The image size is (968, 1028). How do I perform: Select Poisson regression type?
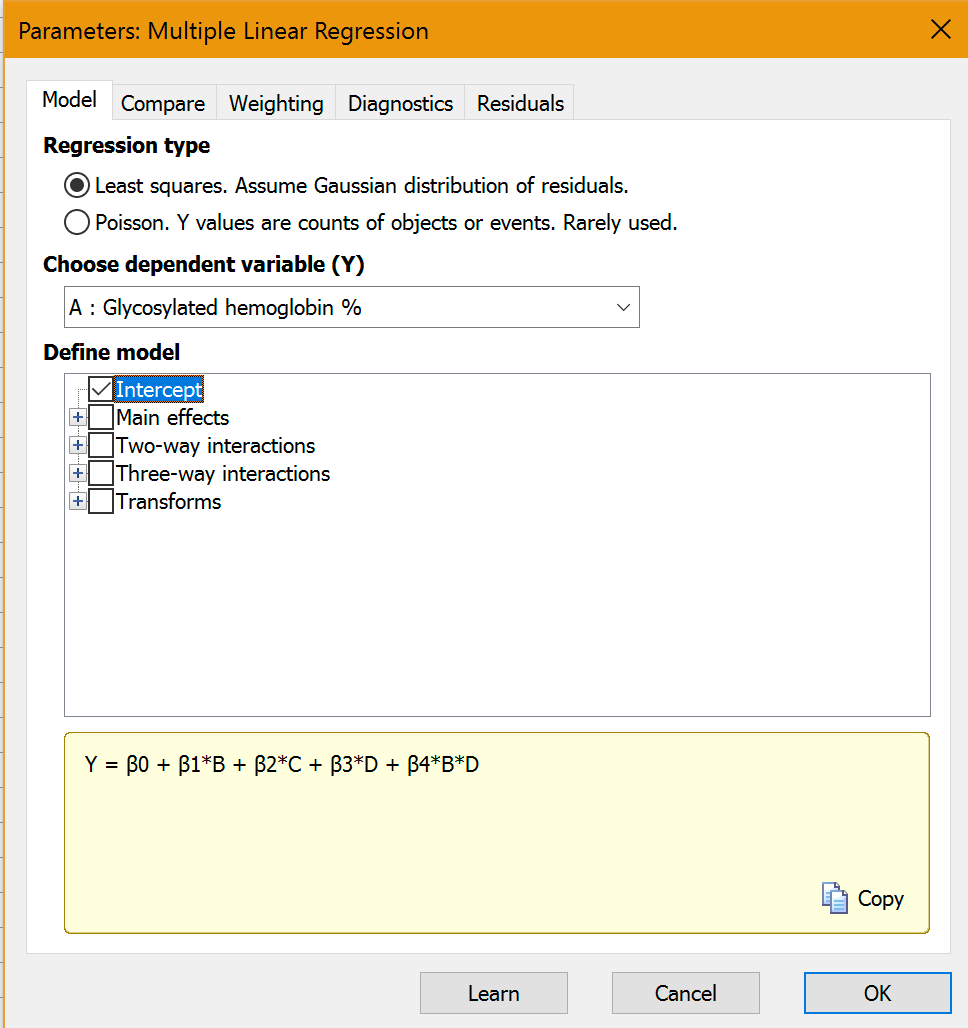coord(77,223)
